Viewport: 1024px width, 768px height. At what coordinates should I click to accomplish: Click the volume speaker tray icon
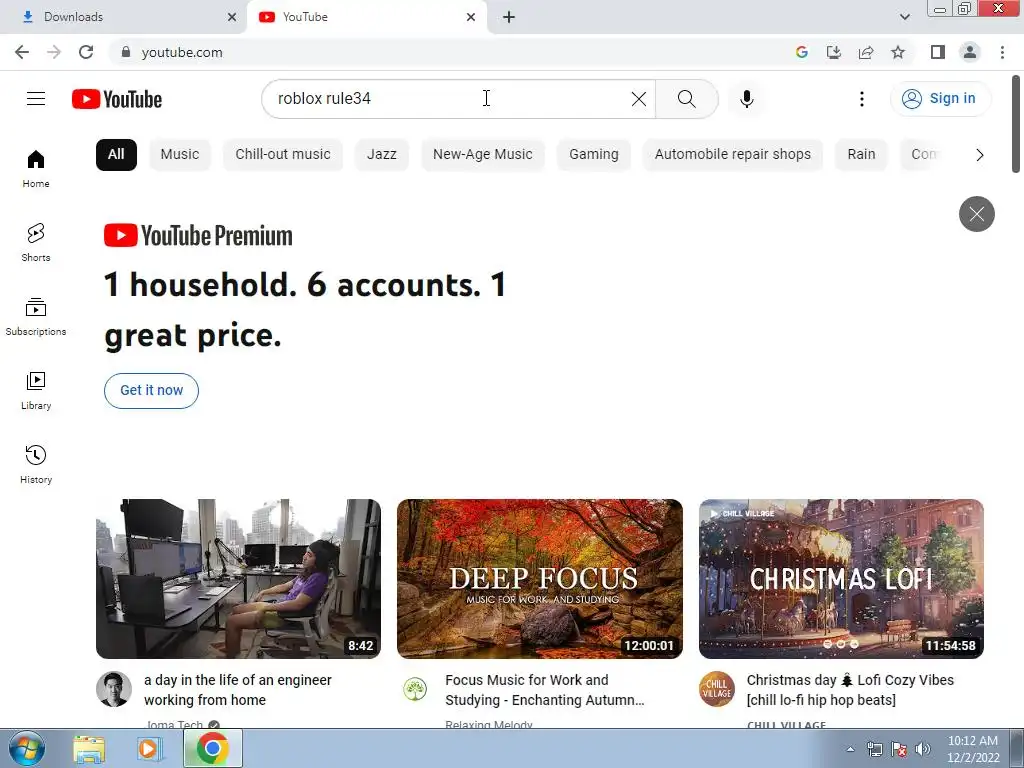(923, 749)
